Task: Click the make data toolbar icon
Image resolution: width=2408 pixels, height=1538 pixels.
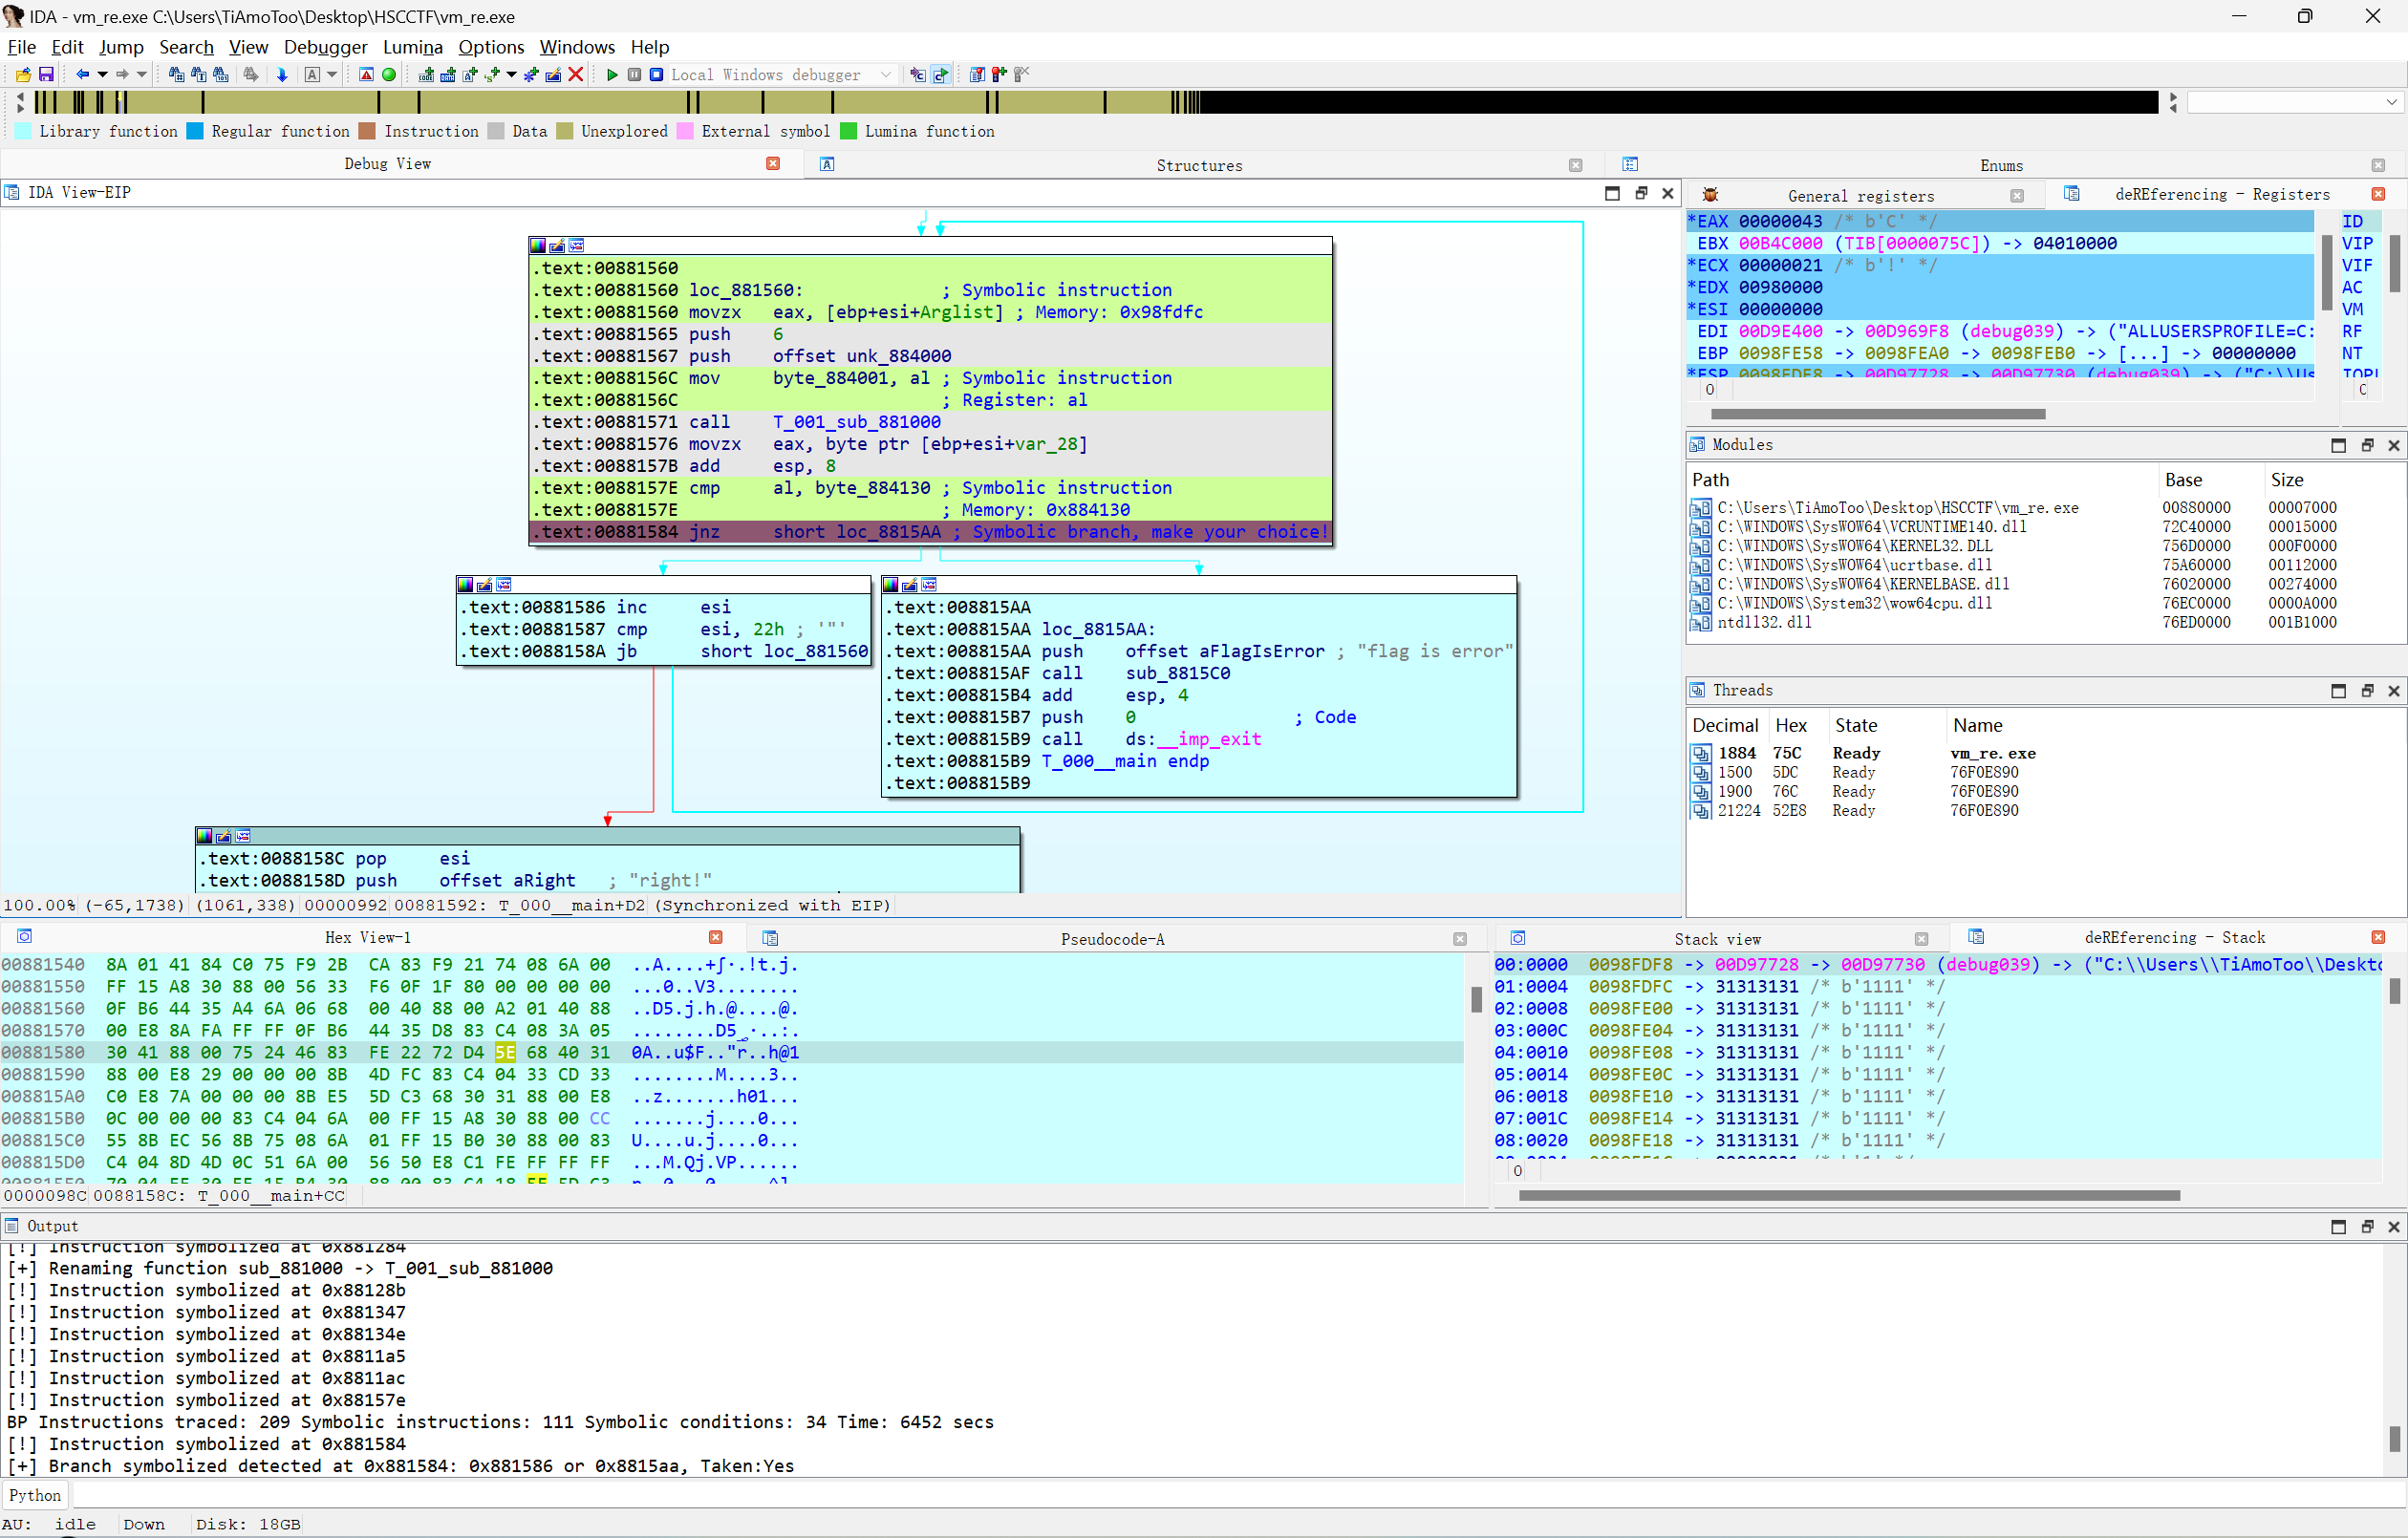Action: (448, 74)
